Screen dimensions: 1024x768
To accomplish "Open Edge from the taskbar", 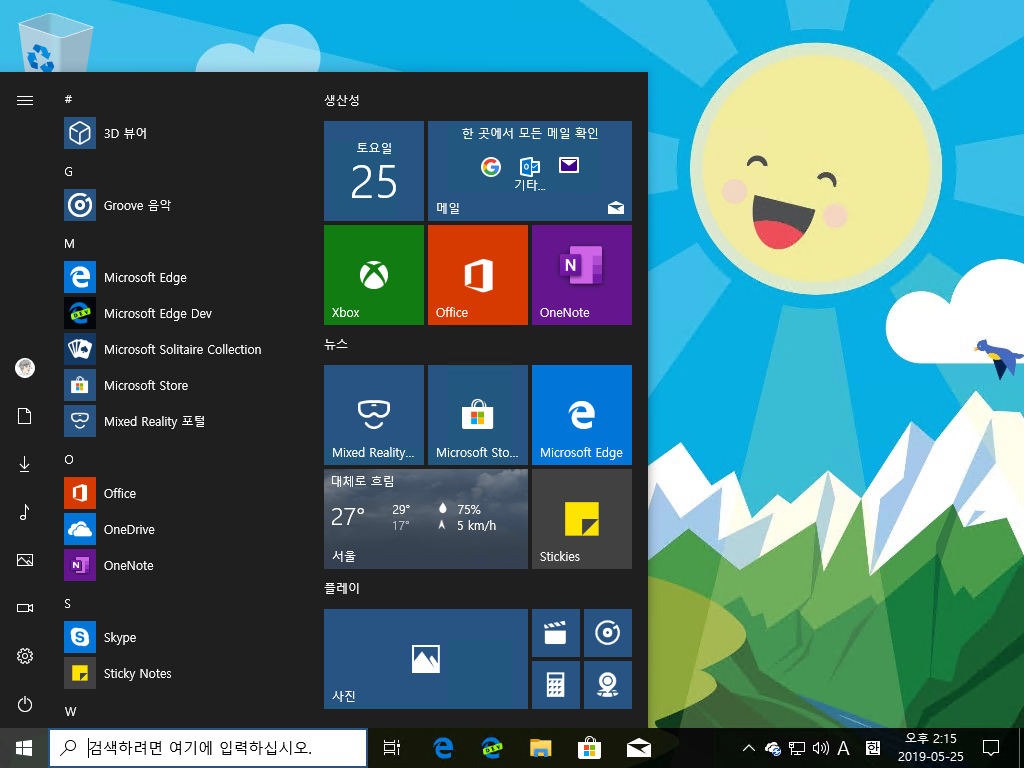I will click(x=443, y=748).
